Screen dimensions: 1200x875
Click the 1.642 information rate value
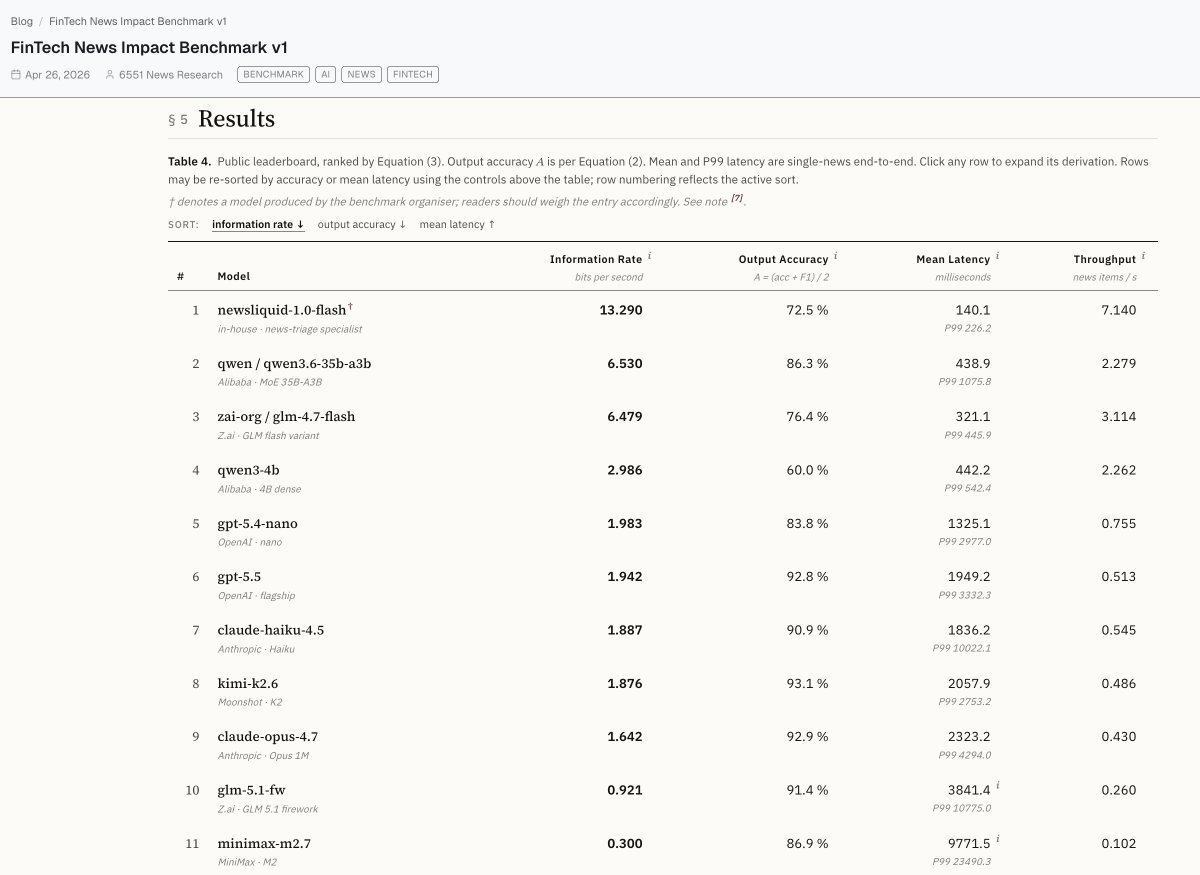[x=625, y=736]
